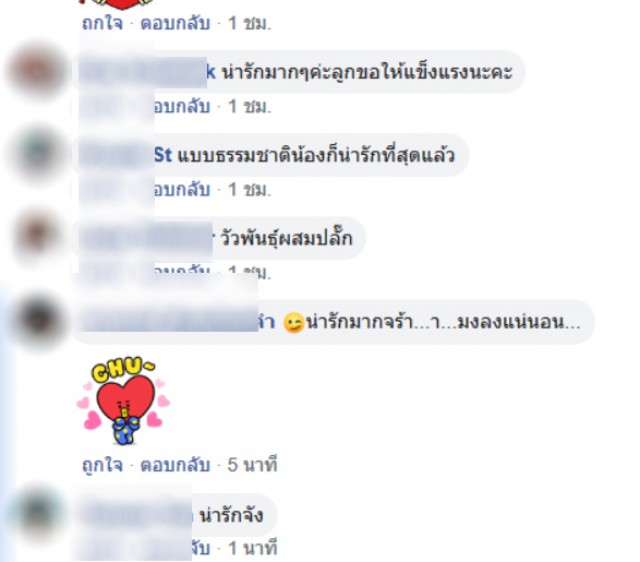Open avatar beside the น่ารักมากๆค่ะลูก comment

tap(36, 70)
